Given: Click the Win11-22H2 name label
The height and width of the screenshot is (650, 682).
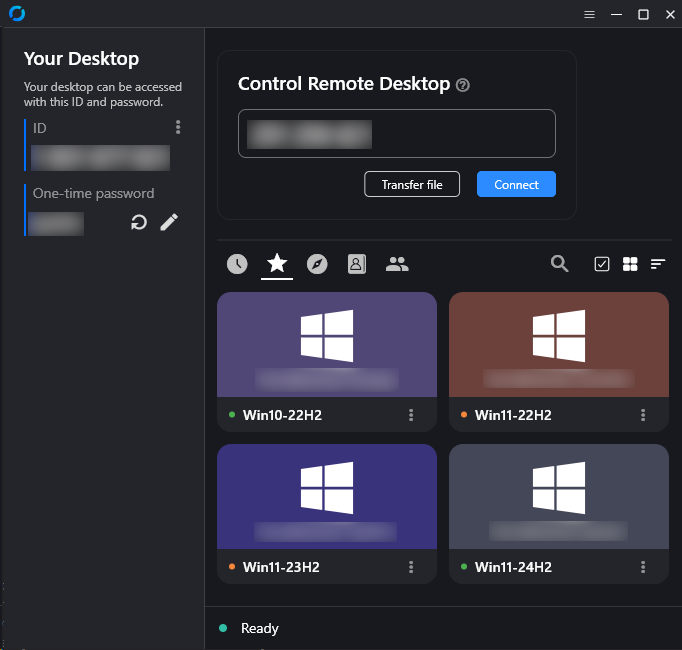Looking at the screenshot, I should (513, 415).
